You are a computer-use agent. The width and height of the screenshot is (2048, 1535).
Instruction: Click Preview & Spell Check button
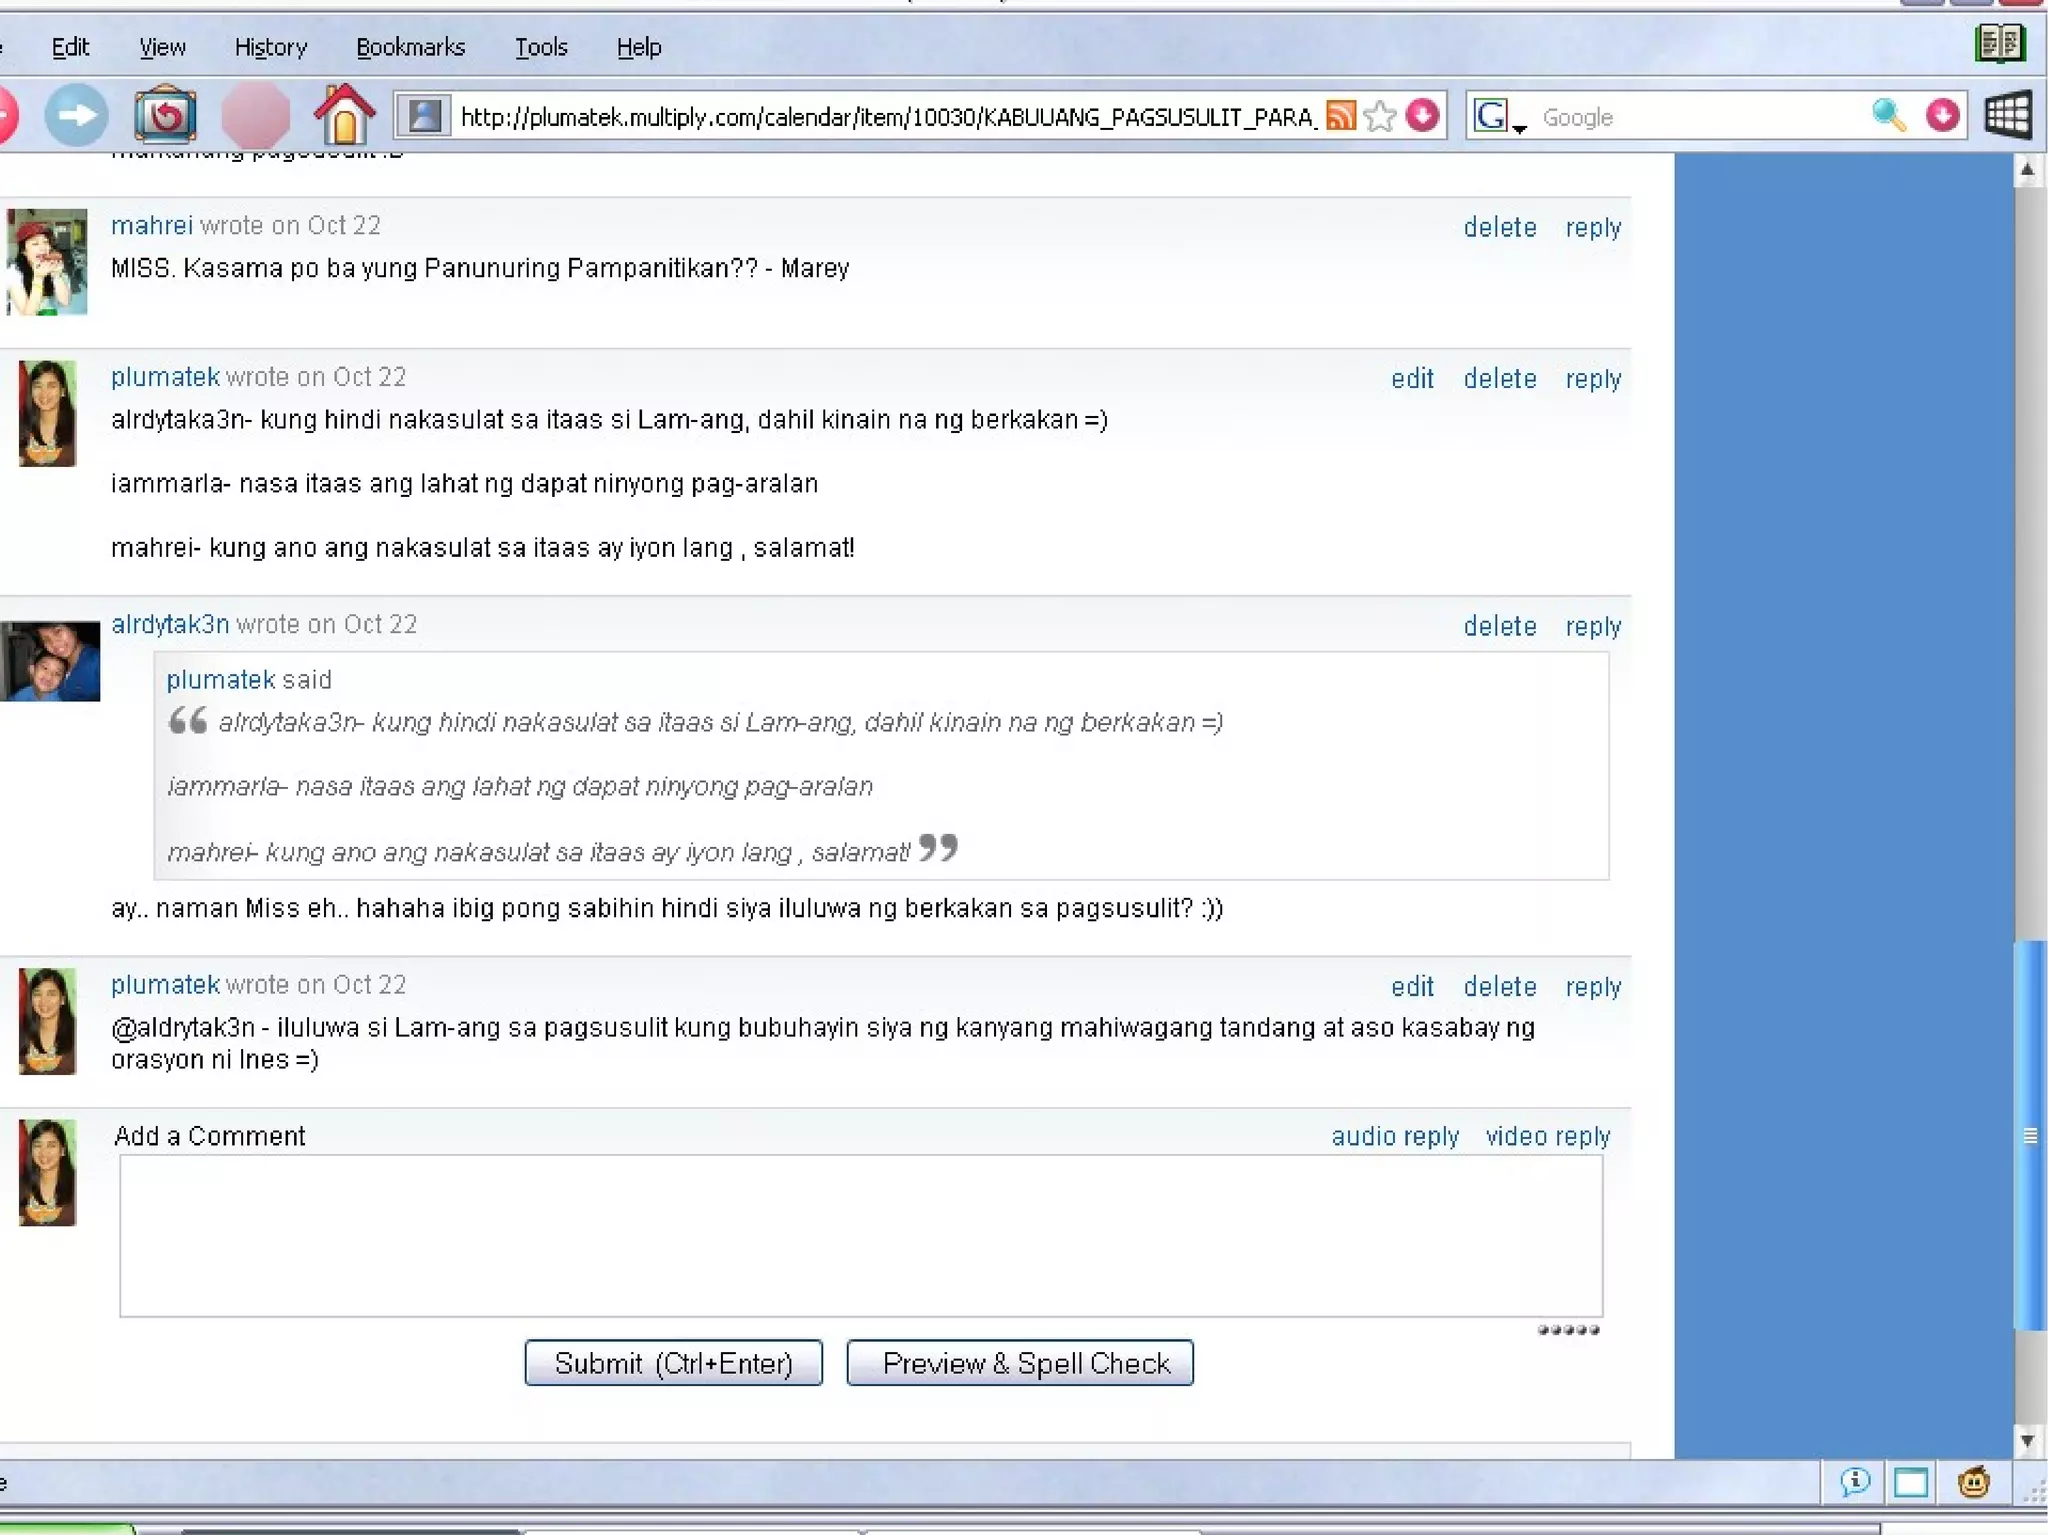(1020, 1363)
